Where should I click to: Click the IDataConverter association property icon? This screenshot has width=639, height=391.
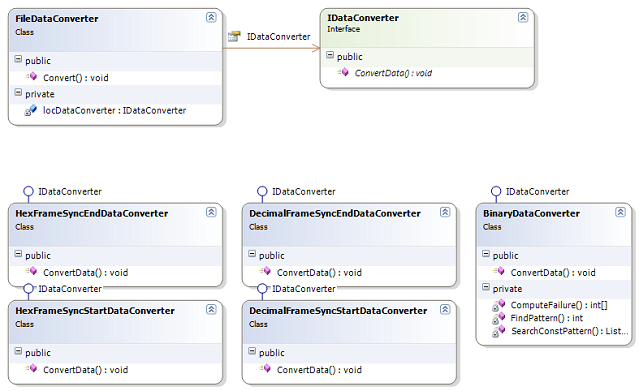[234, 36]
